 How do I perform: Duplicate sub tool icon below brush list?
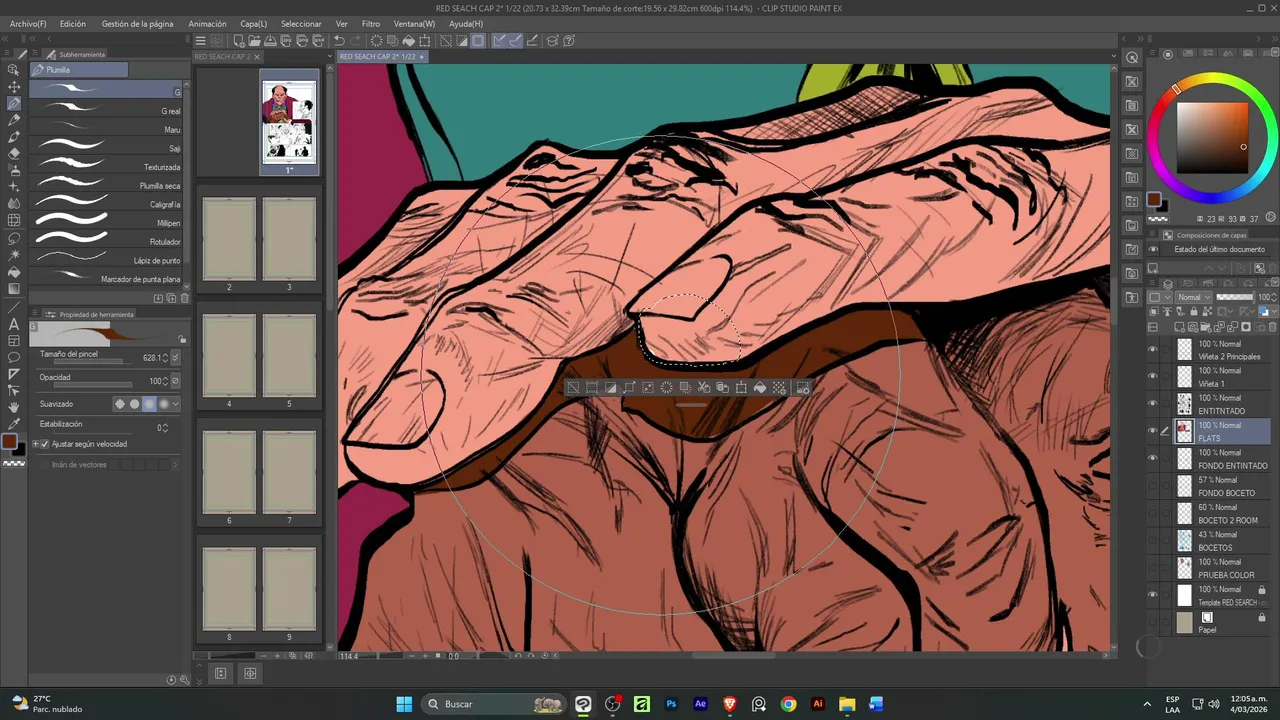pyautogui.click(x=171, y=298)
